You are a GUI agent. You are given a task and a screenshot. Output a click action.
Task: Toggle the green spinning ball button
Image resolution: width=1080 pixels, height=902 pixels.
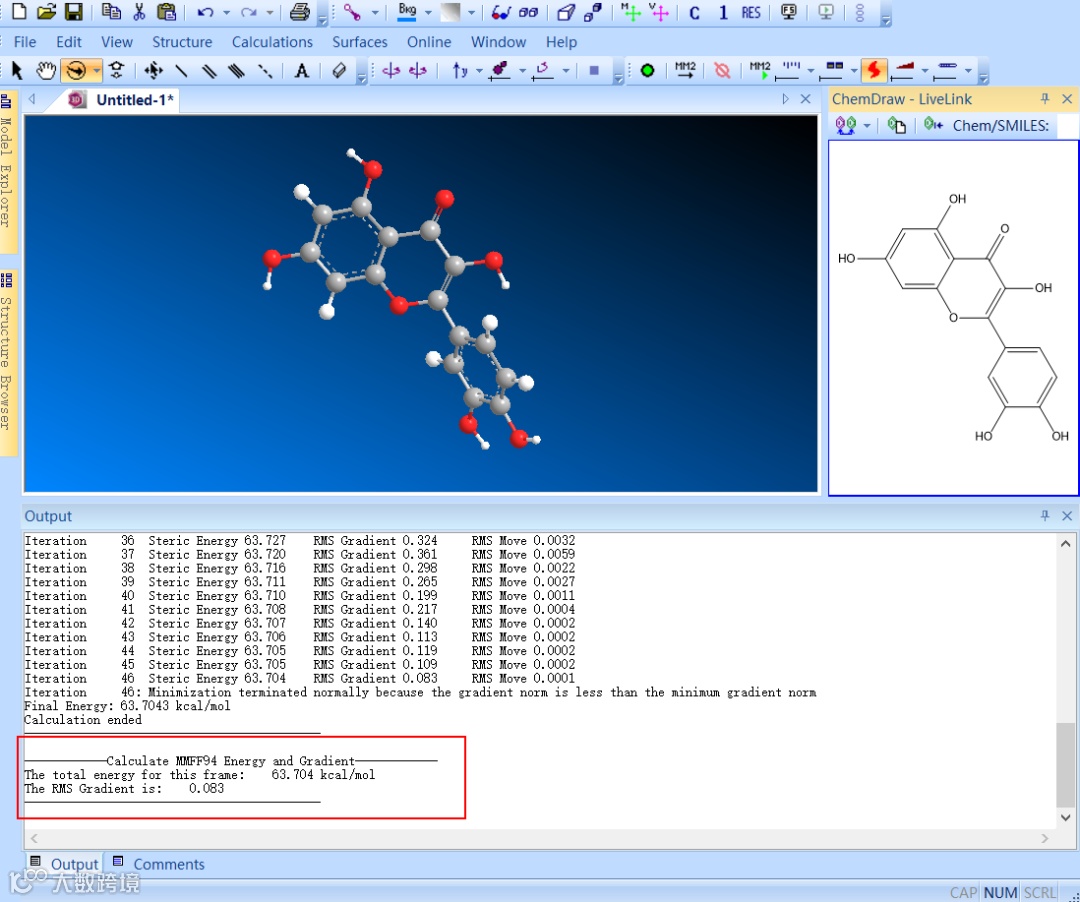(x=647, y=70)
